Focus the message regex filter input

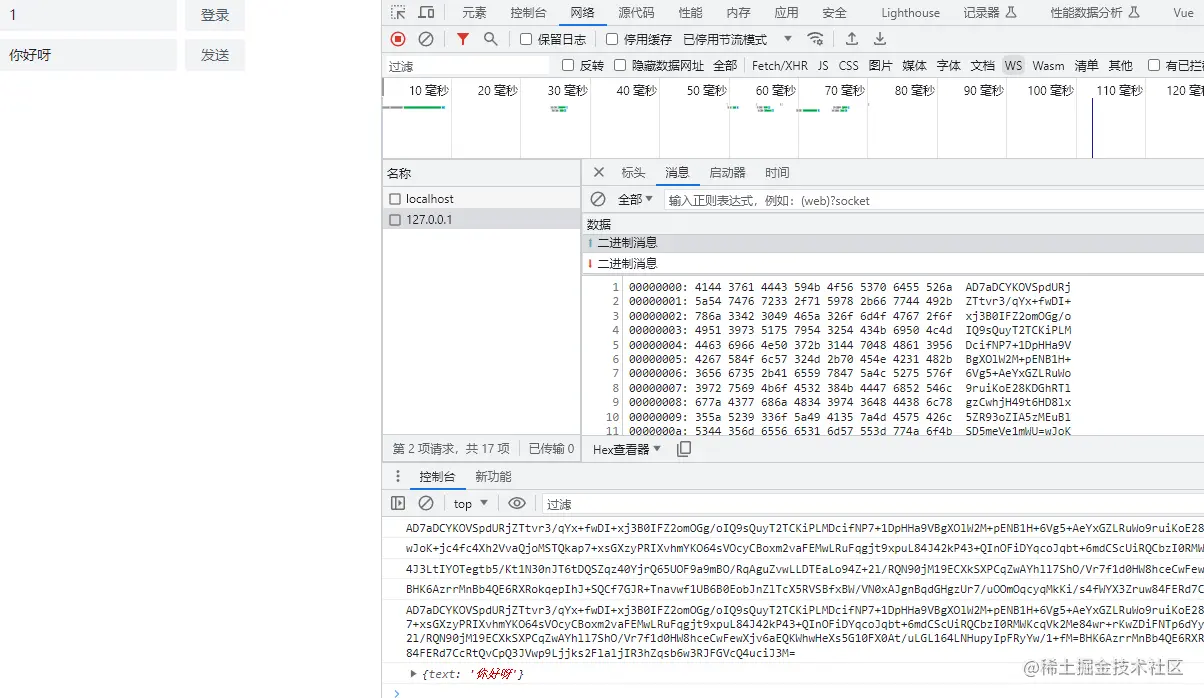point(934,200)
